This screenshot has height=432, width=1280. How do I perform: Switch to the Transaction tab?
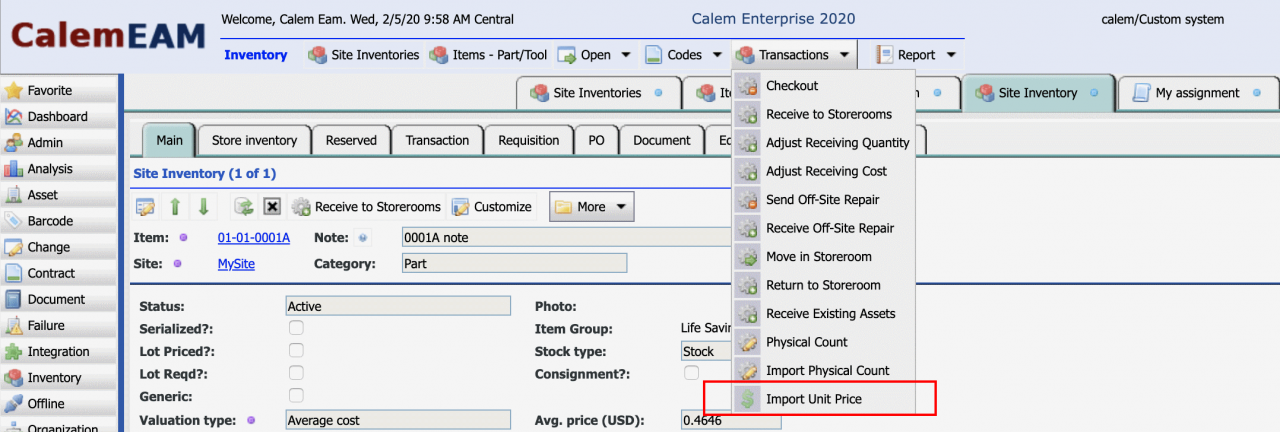(x=437, y=140)
